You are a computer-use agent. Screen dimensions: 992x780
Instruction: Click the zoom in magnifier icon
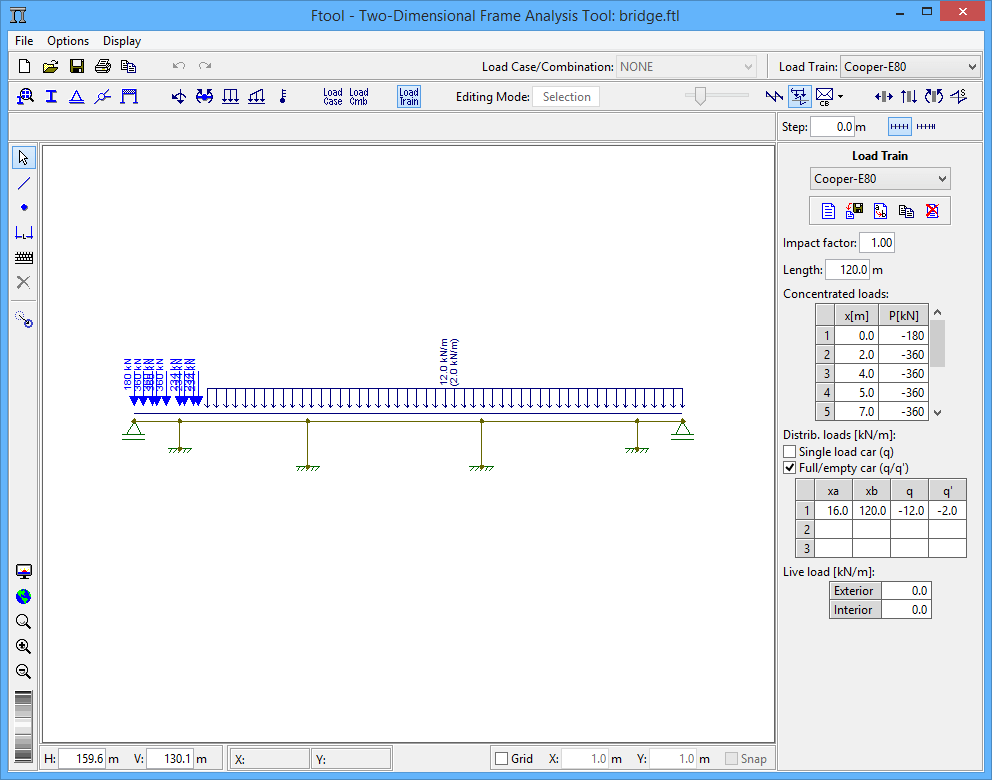[23, 647]
